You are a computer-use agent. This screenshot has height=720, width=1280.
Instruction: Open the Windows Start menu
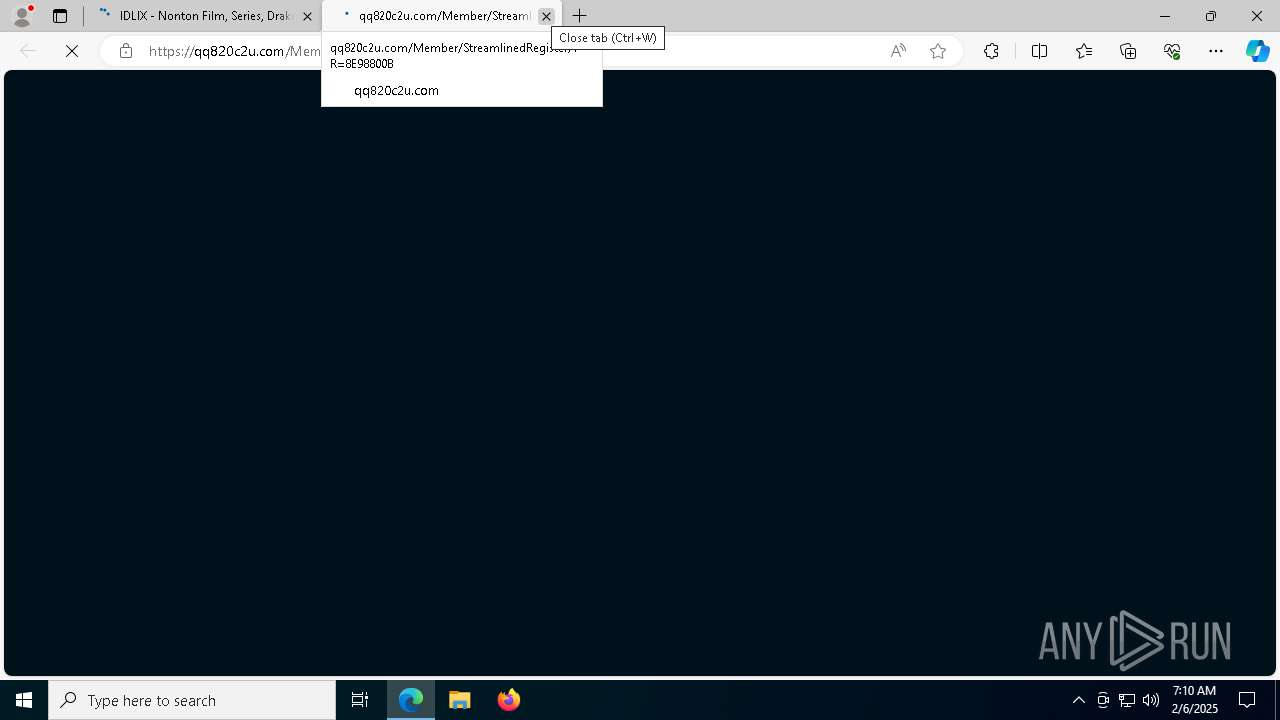point(24,700)
